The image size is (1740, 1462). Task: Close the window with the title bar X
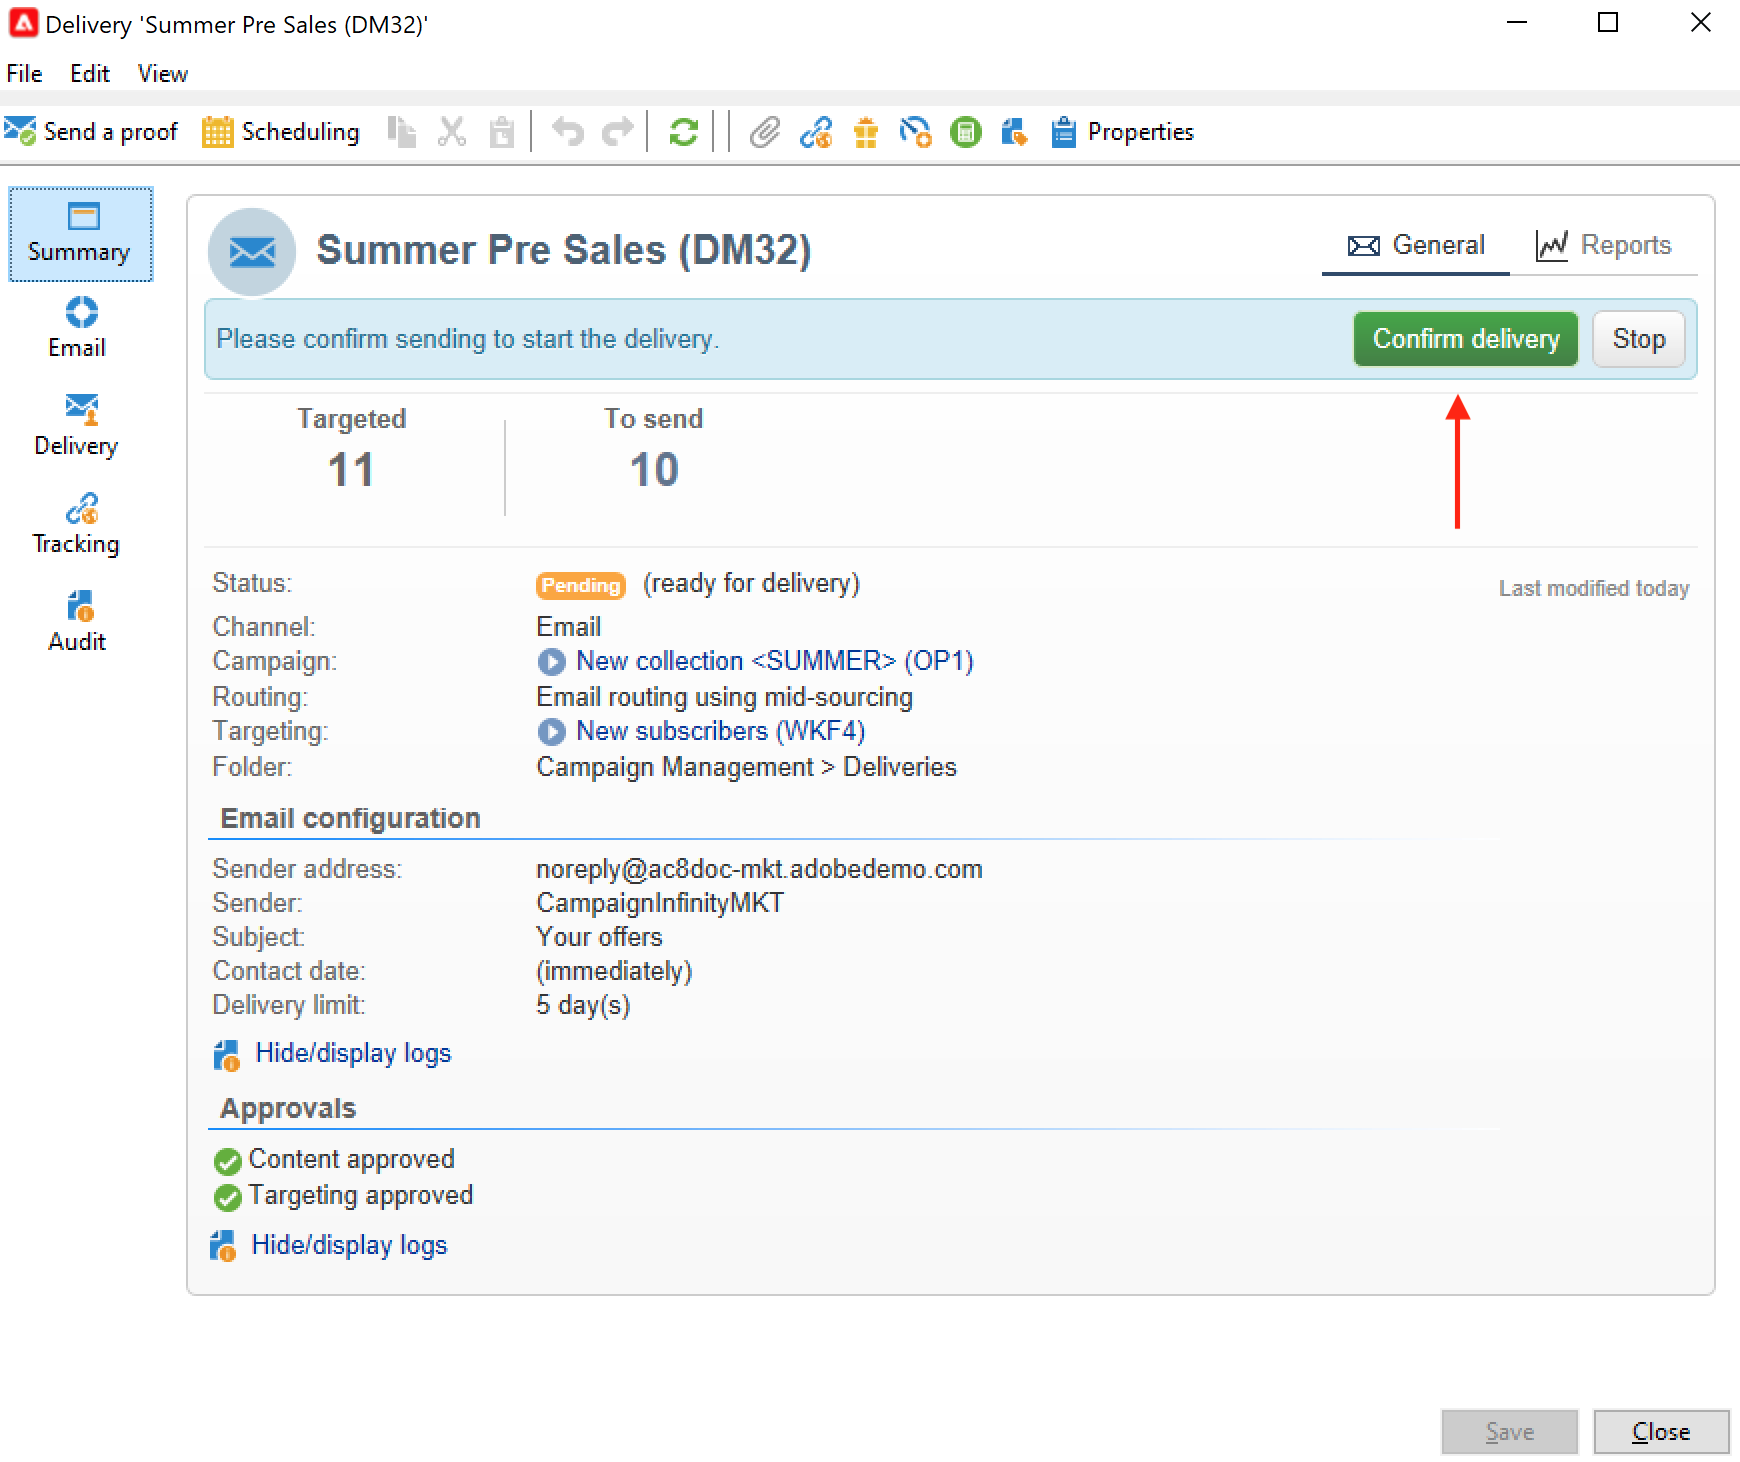pos(1700,22)
